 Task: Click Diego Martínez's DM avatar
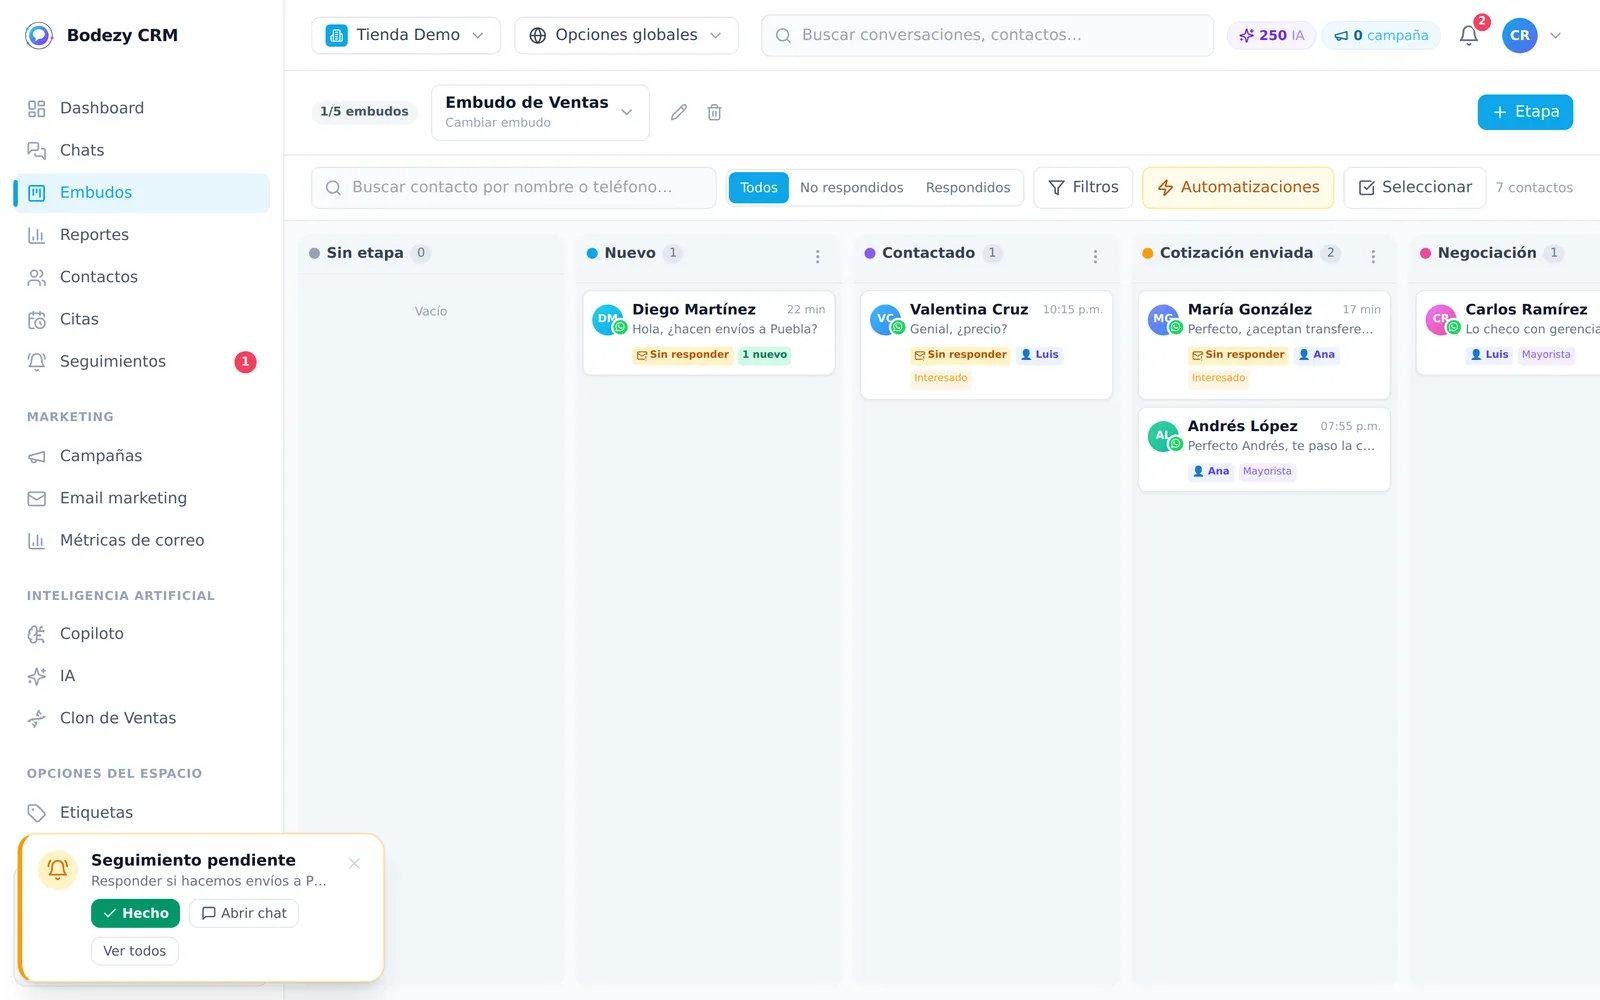[608, 320]
